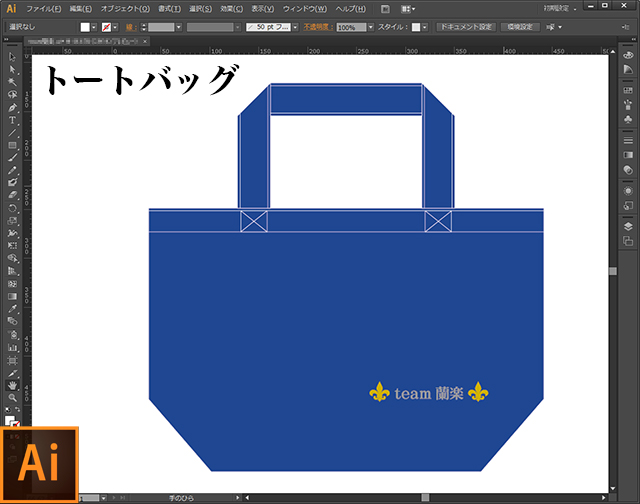Image resolution: width=640 pixels, height=504 pixels.
Task: Select the Mesh tool
Action: 12,284
